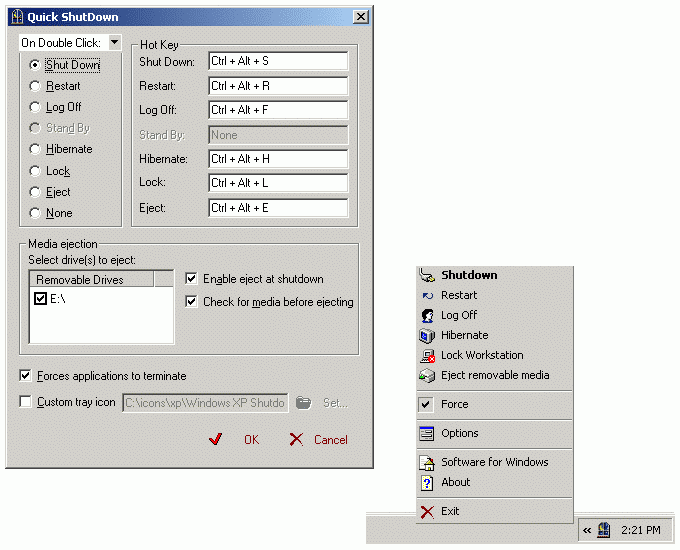Click the Eject removable media icon
This screenshot has width=680, height=550.
[427, 376]
